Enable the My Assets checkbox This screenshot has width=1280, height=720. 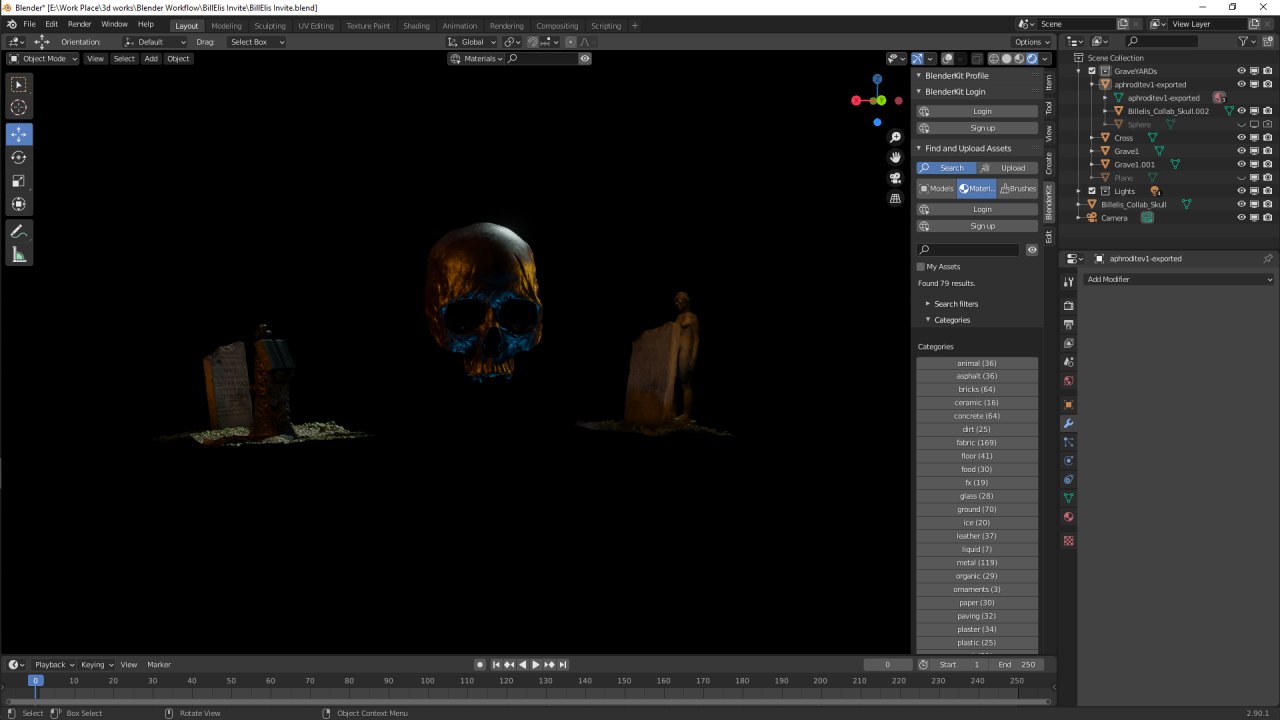click(x=921, y=267)
